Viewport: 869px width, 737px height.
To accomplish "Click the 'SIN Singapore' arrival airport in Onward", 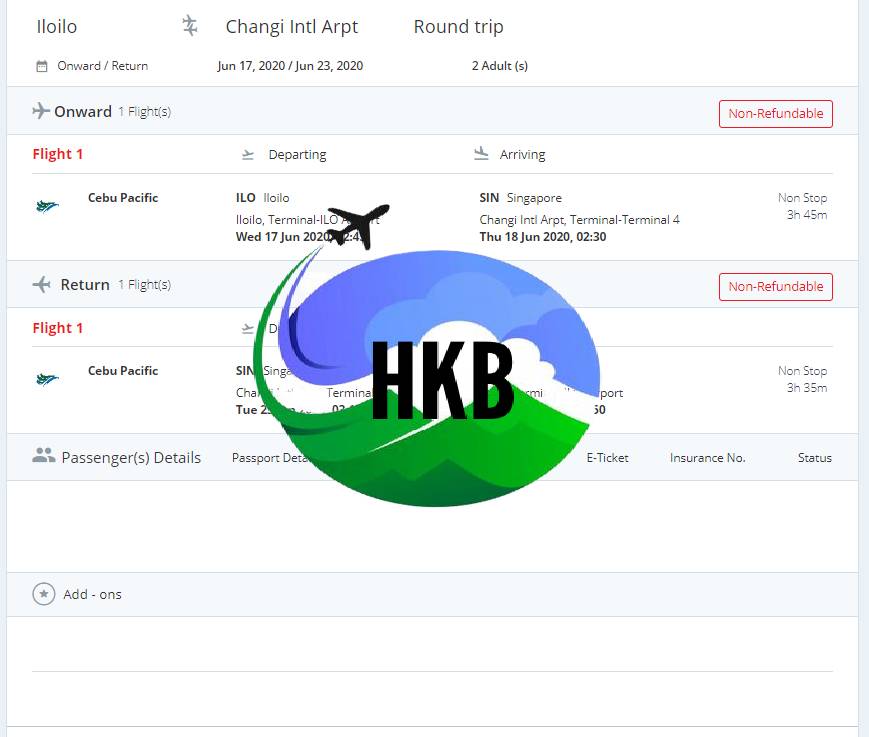I will click(x=520, y=198).
